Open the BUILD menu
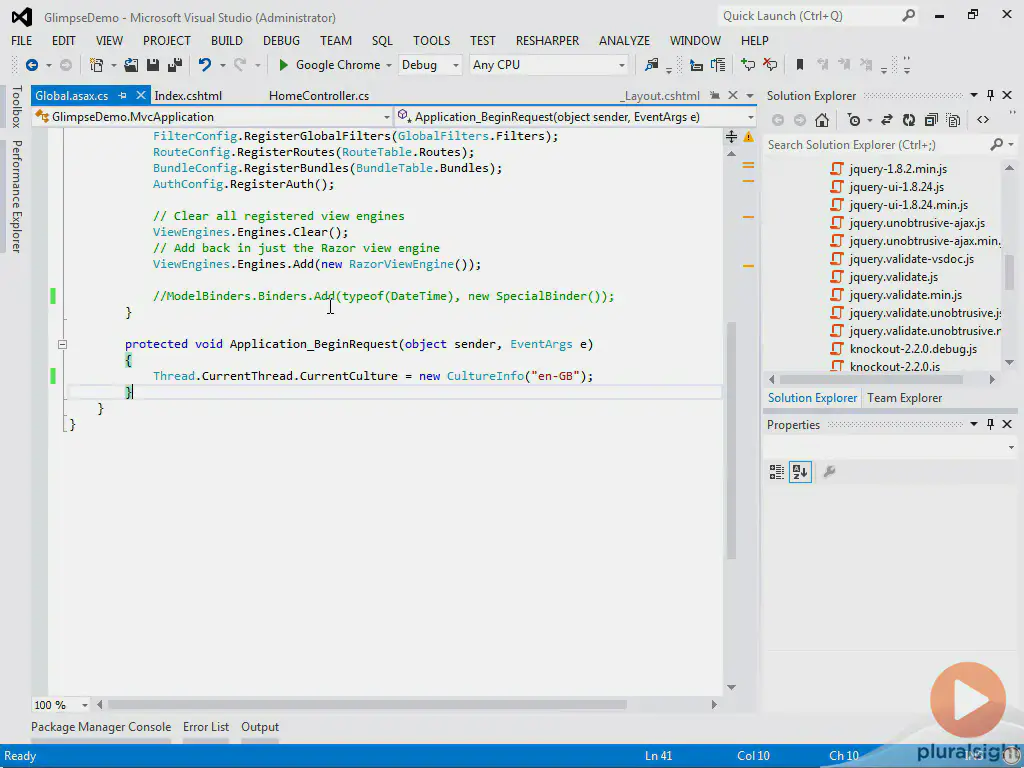This screenshot has height=768, width=1024. (x=227, y=40)
